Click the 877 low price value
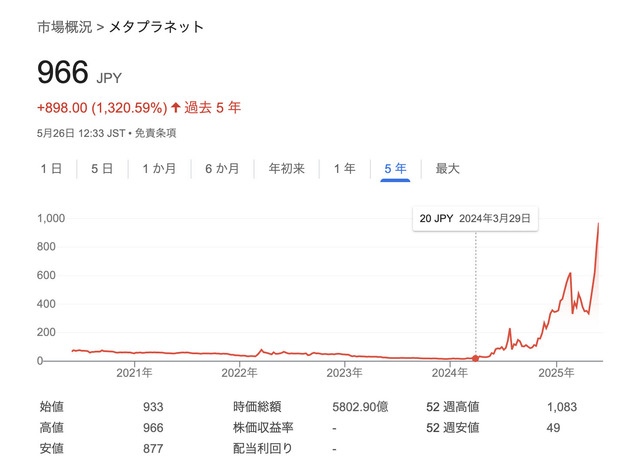This screenshot has width=640, height=472. pyautogui.click(x=153, y=449)
